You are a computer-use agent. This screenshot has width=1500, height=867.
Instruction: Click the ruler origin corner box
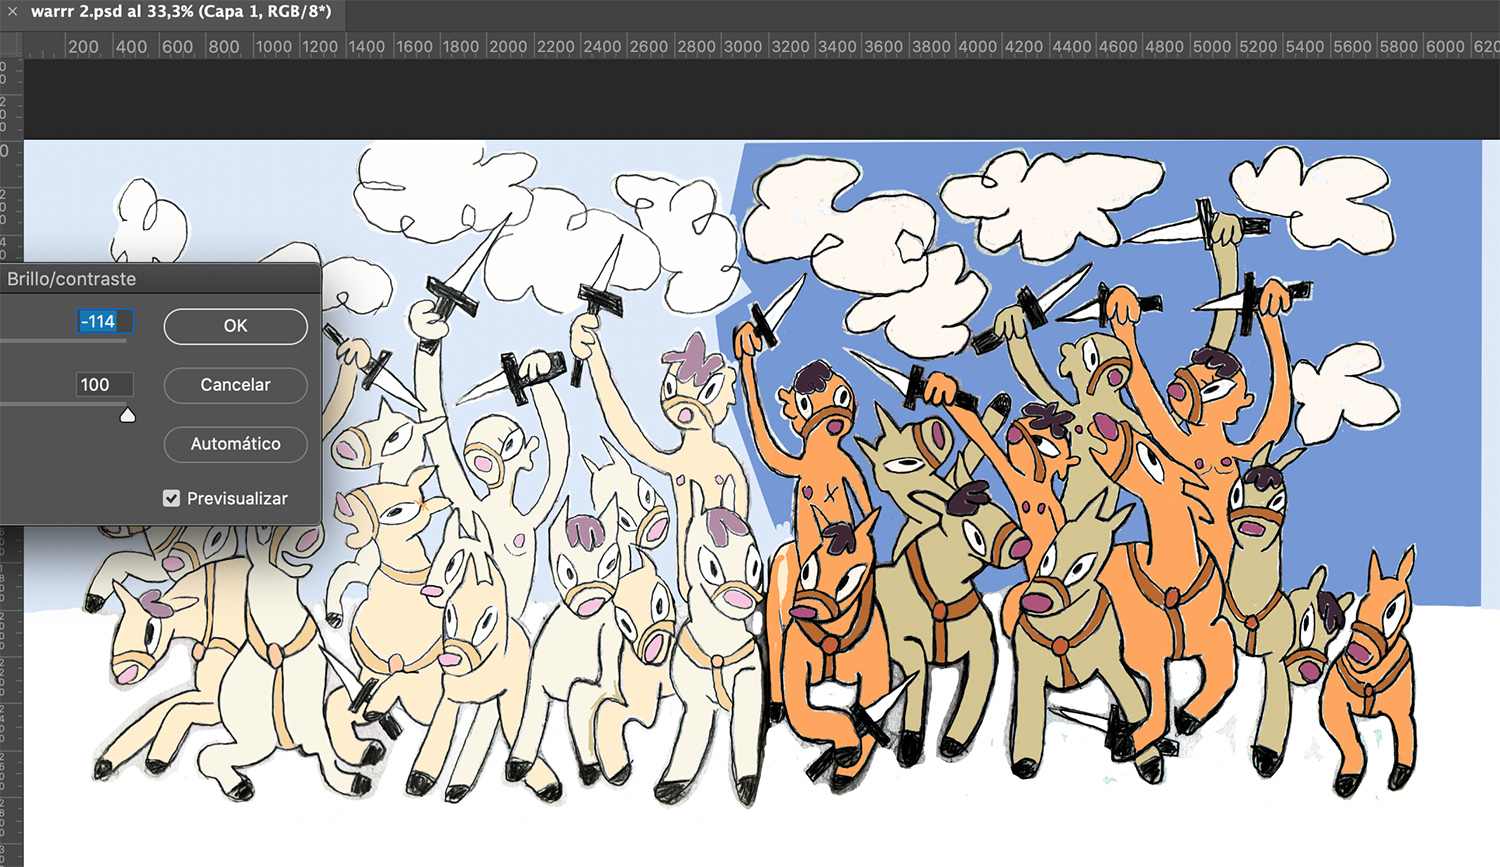[x=10, y=46]
